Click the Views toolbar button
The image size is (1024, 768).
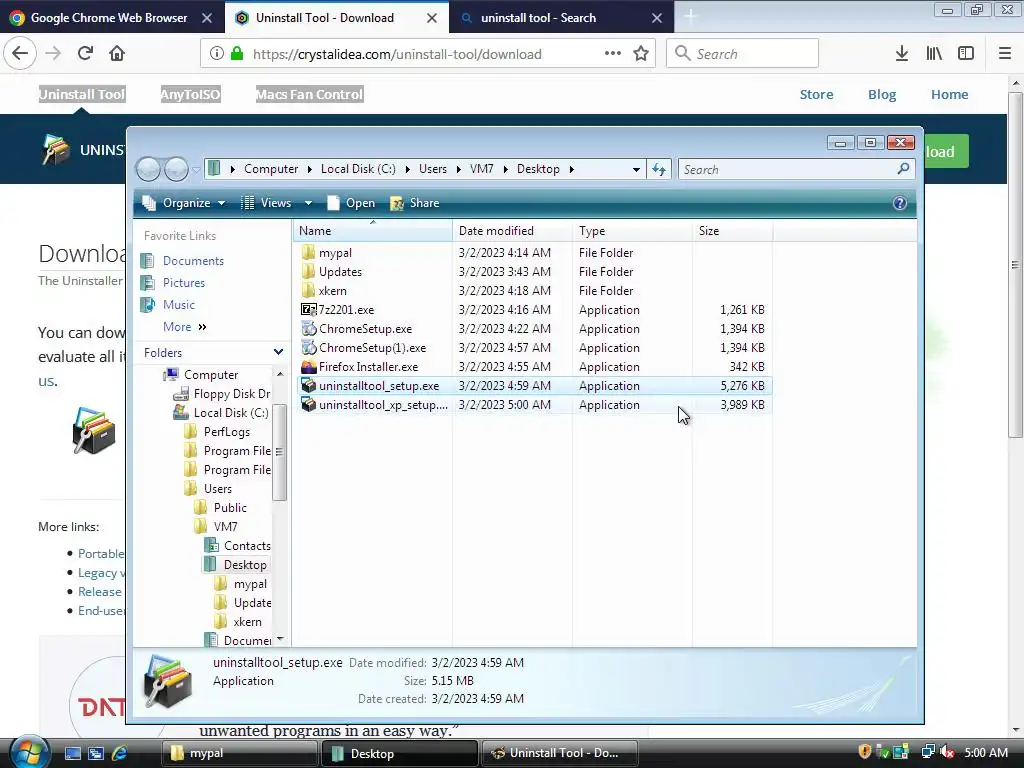266,203
